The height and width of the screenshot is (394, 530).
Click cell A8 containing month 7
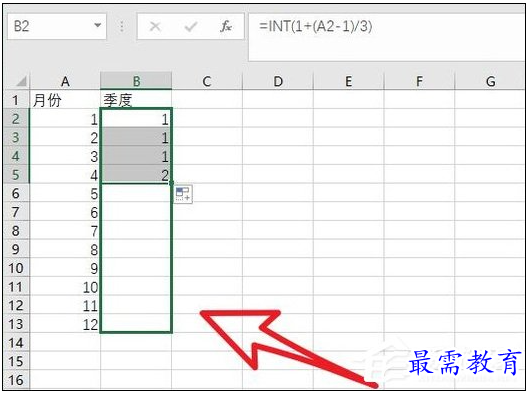tap(65, 230)
